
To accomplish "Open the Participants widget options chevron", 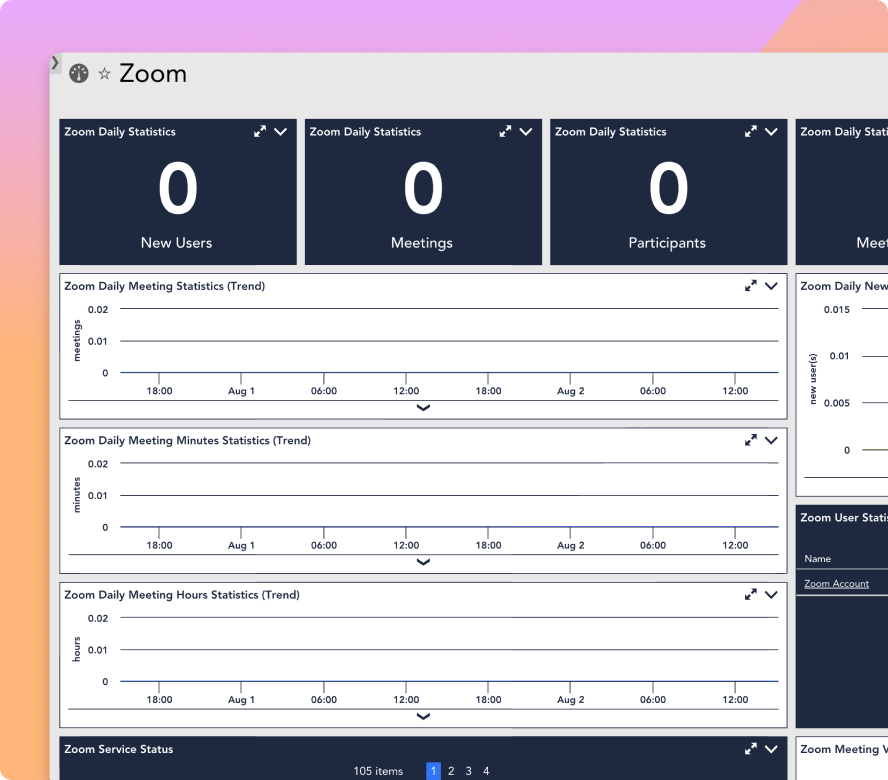I will coord(771,131).
